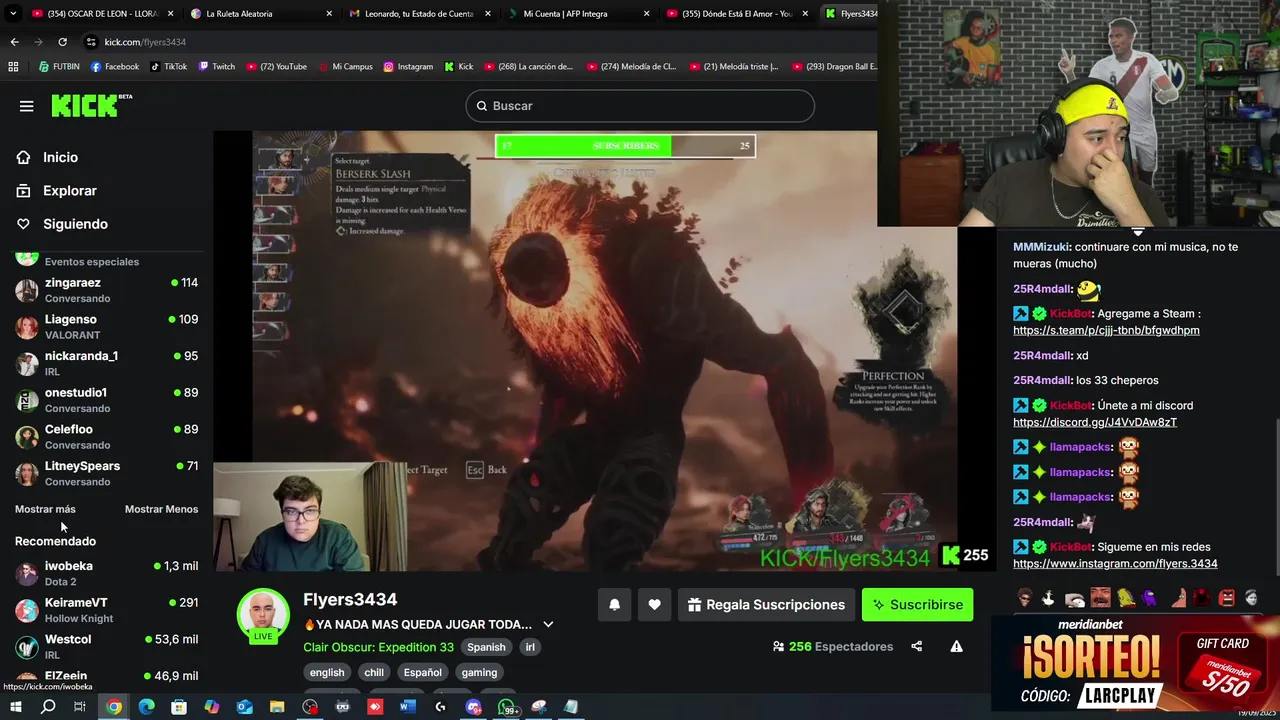This screenshot has width=1280, height=720.
Task: Select the Spanish language tag
Action: pos(486,647)
